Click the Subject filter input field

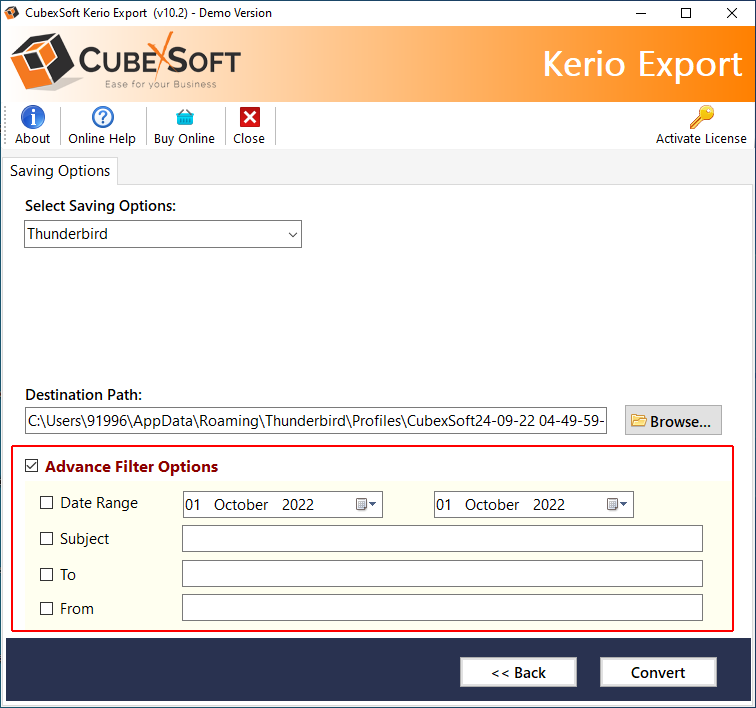point(442,539)
